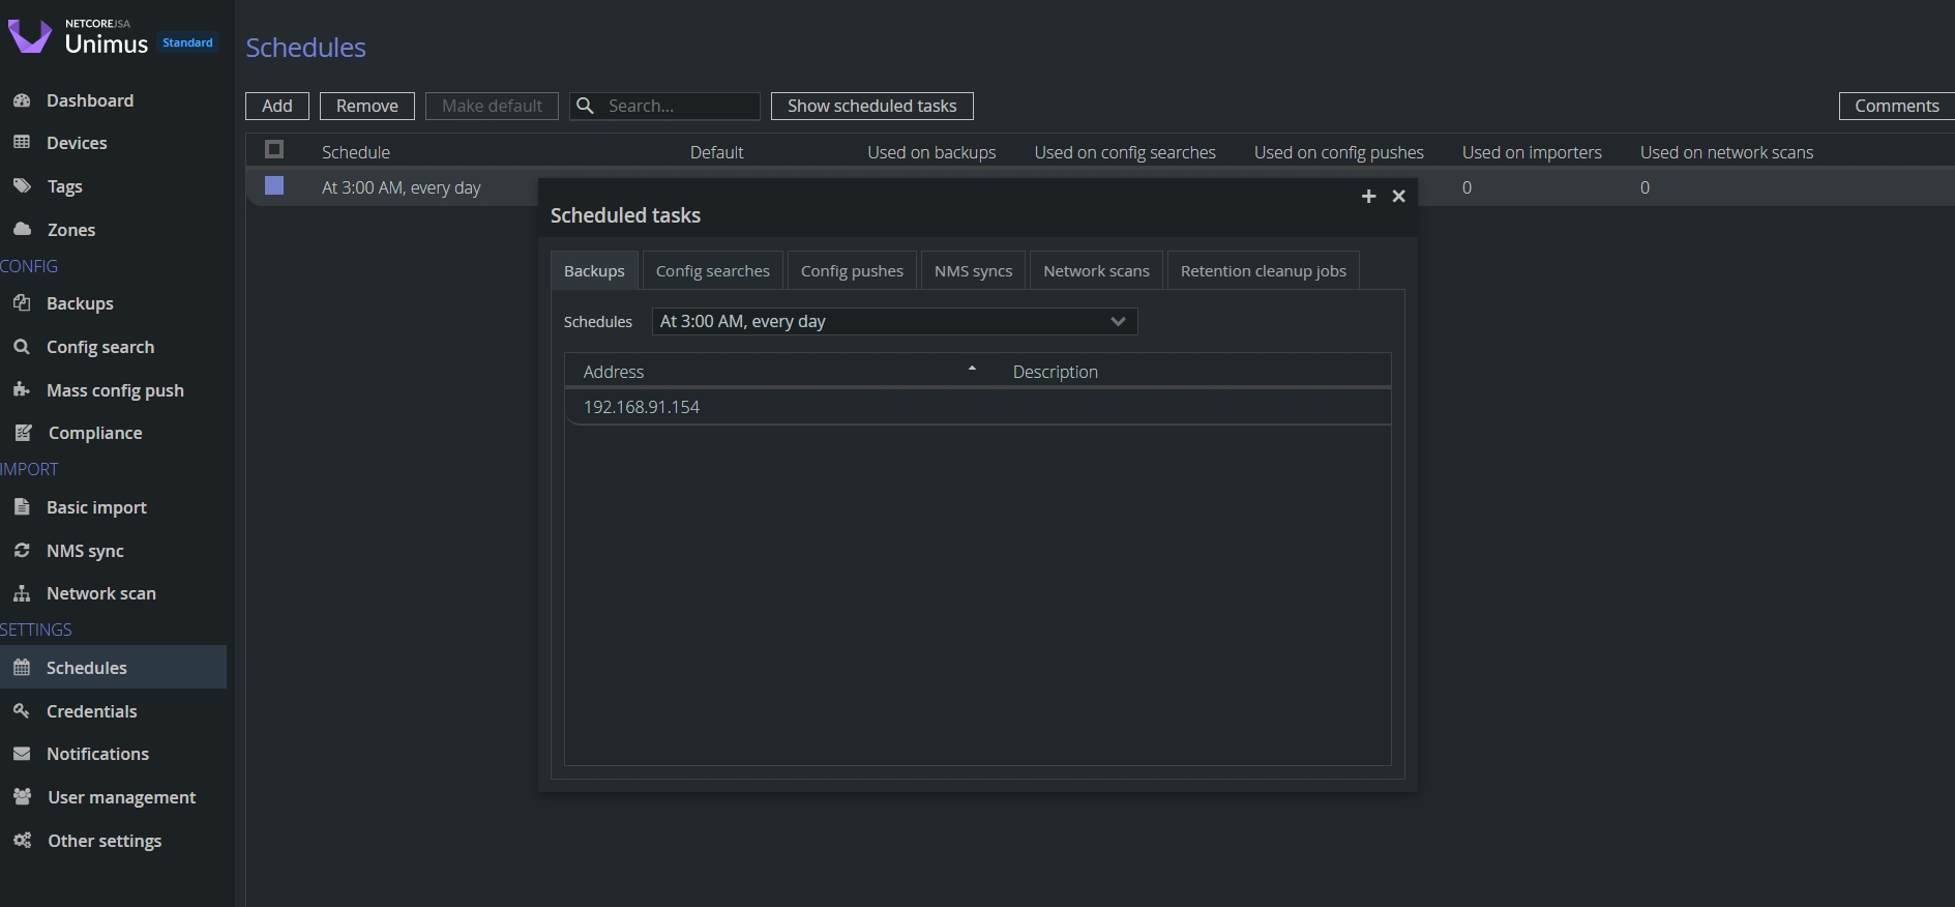Click the Used on importers column header
1955x907 pixels.
pos(1532,152)
